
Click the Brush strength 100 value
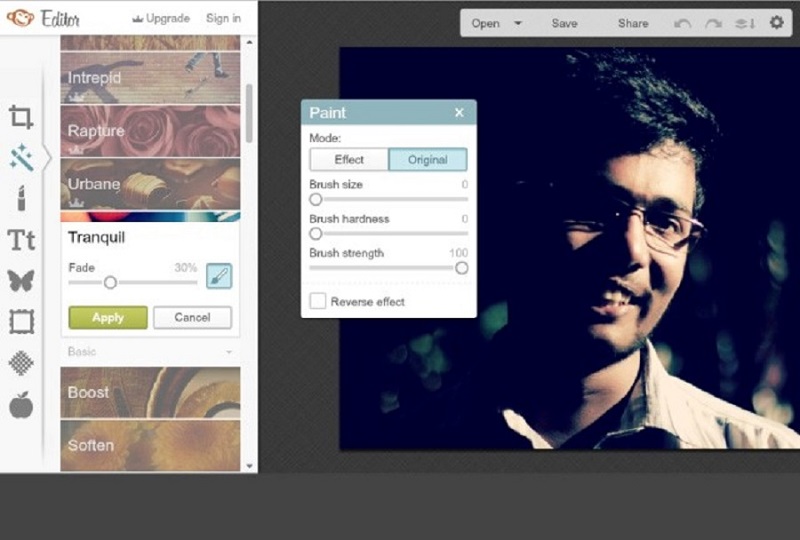click(x=458, y=253)
